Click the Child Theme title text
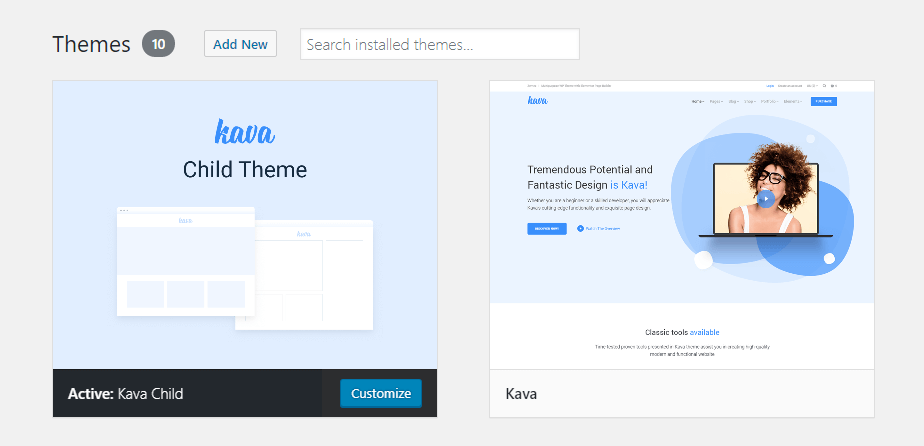Viewport: 924px width, 446px height. coord(245,170)
